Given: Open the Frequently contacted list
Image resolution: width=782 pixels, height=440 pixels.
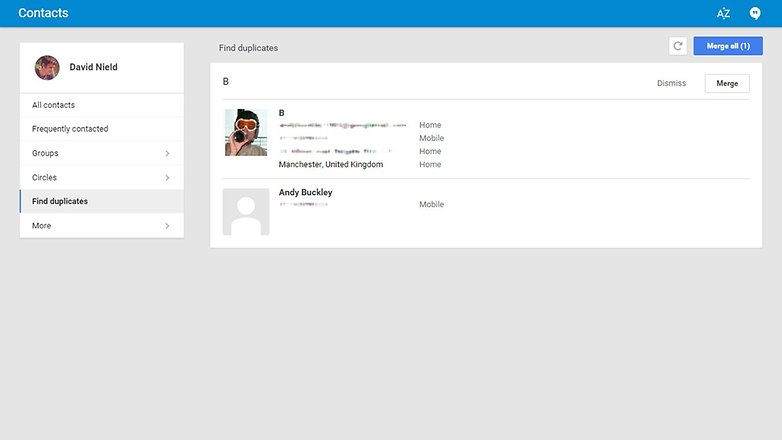Looking at the screenshot, I should (70, 129).
